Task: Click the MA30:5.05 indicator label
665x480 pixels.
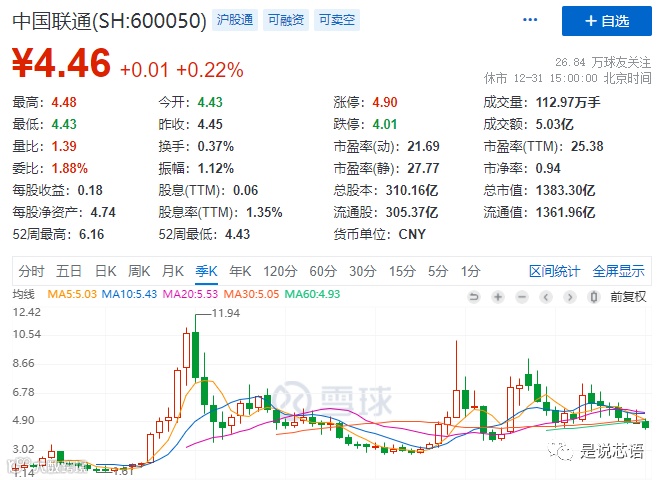Action: click(251, 294)
